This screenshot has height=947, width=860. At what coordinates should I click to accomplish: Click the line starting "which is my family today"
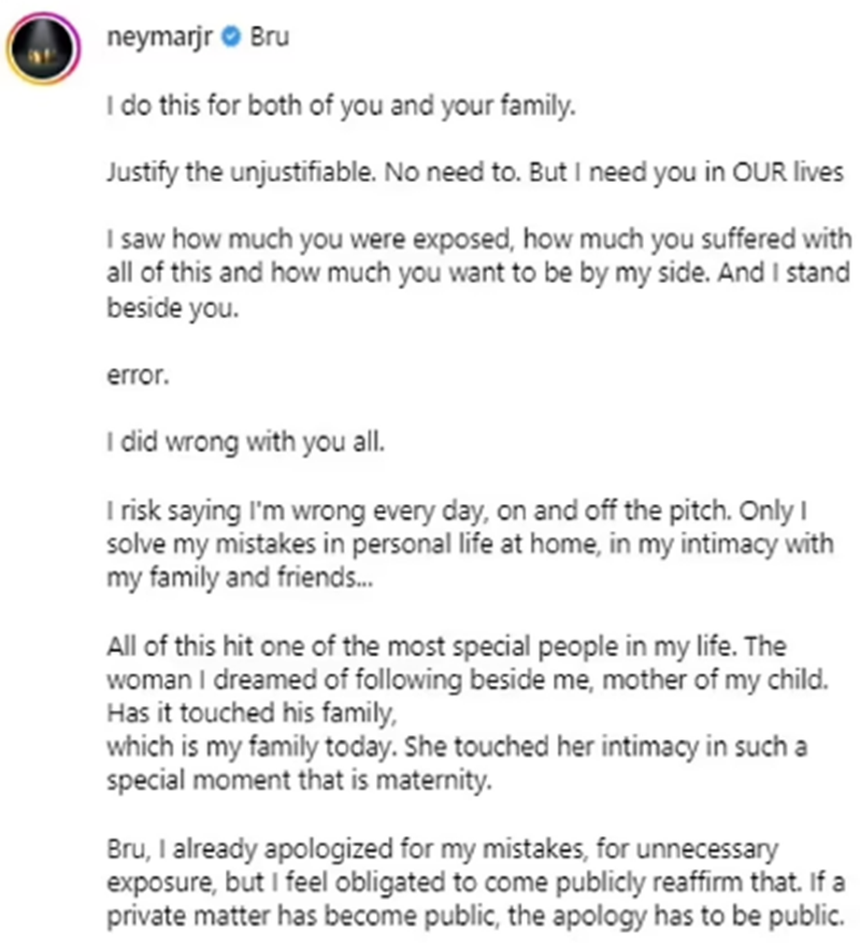pos(457,747)
